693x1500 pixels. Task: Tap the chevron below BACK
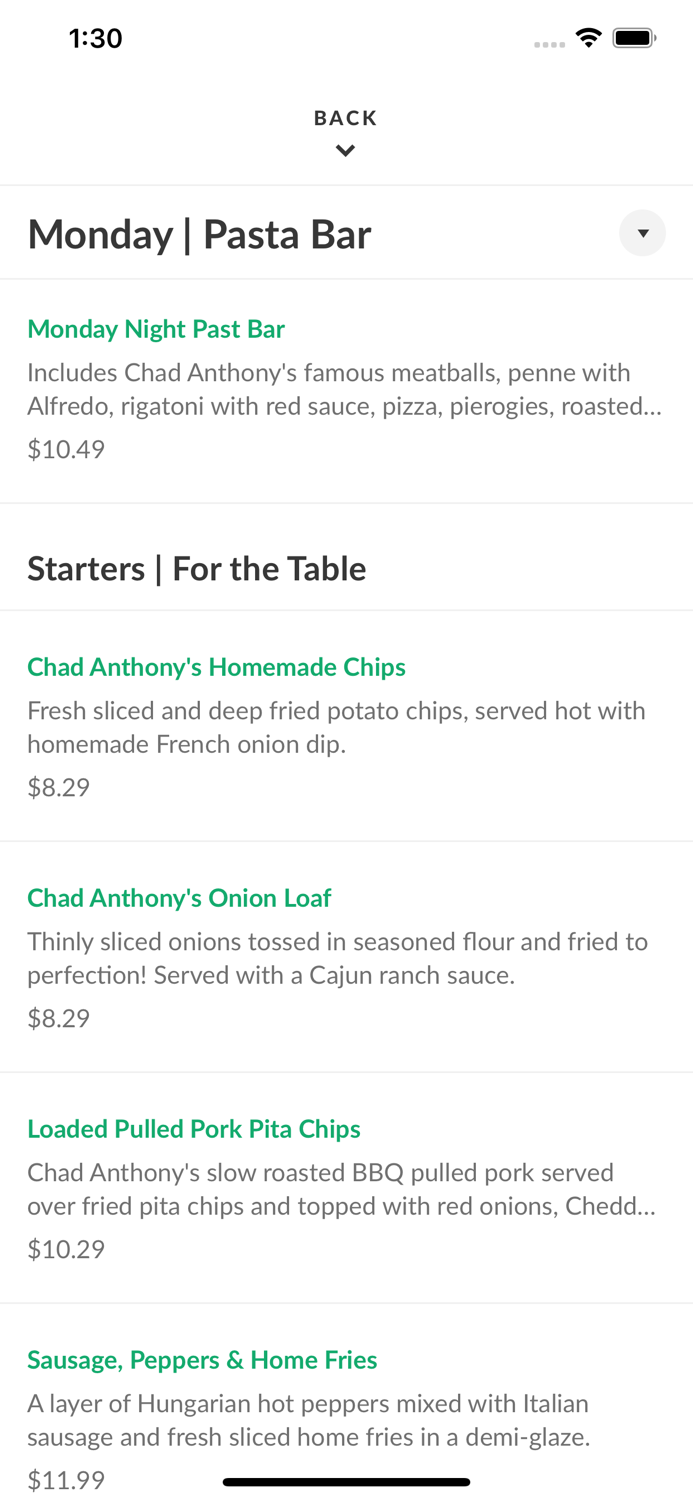point(346,150)
